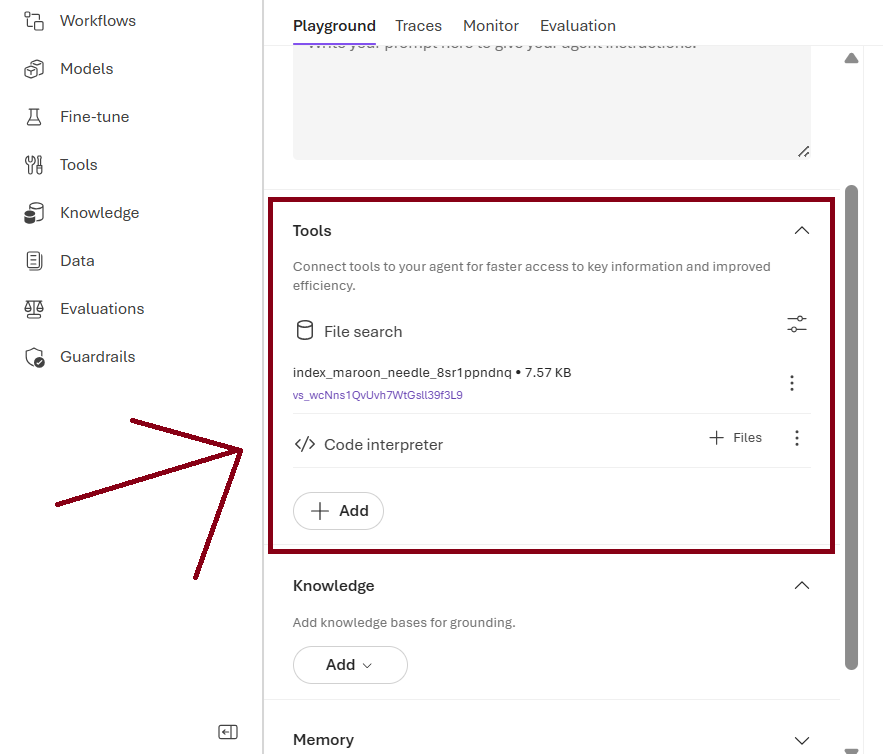Select Knowledge in left navigation

pyautogui.click(x=100, y=213)
